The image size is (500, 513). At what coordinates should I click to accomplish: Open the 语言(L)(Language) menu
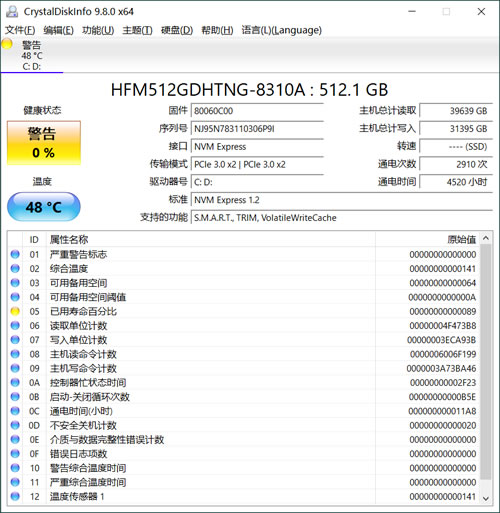(x=282, y=30)
